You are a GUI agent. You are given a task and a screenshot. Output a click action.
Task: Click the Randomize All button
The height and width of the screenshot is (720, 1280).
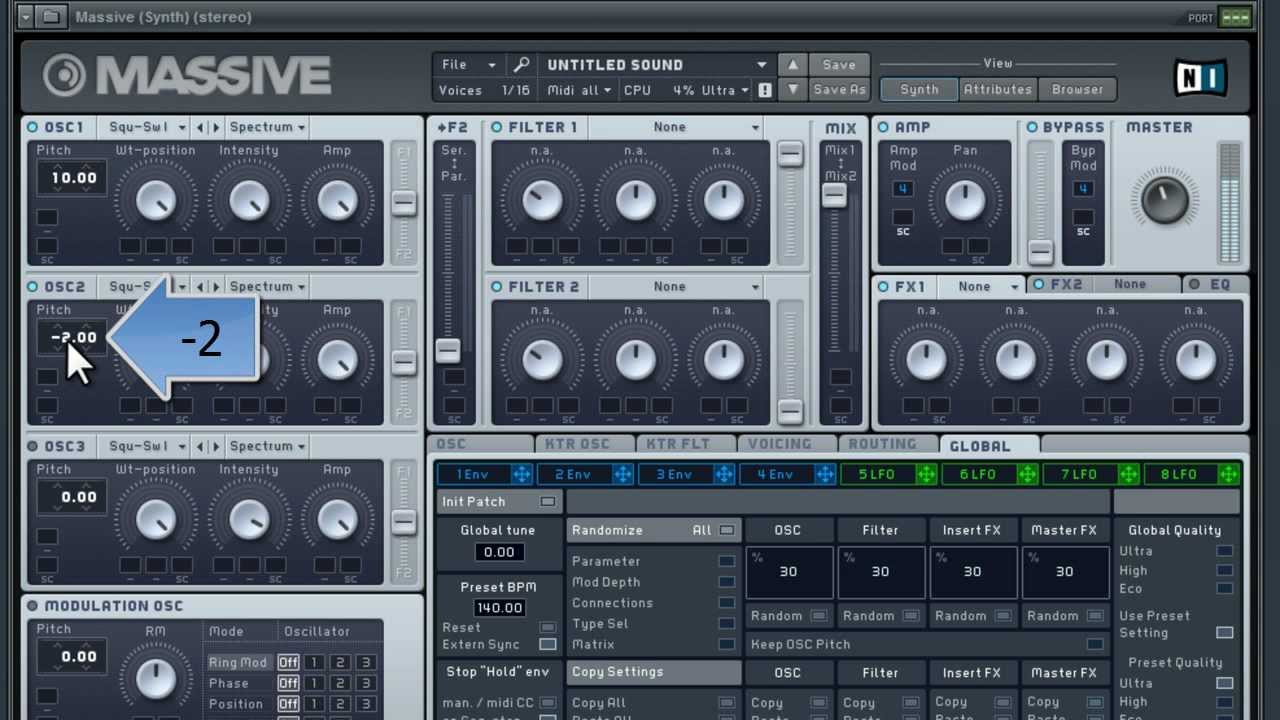654,530
